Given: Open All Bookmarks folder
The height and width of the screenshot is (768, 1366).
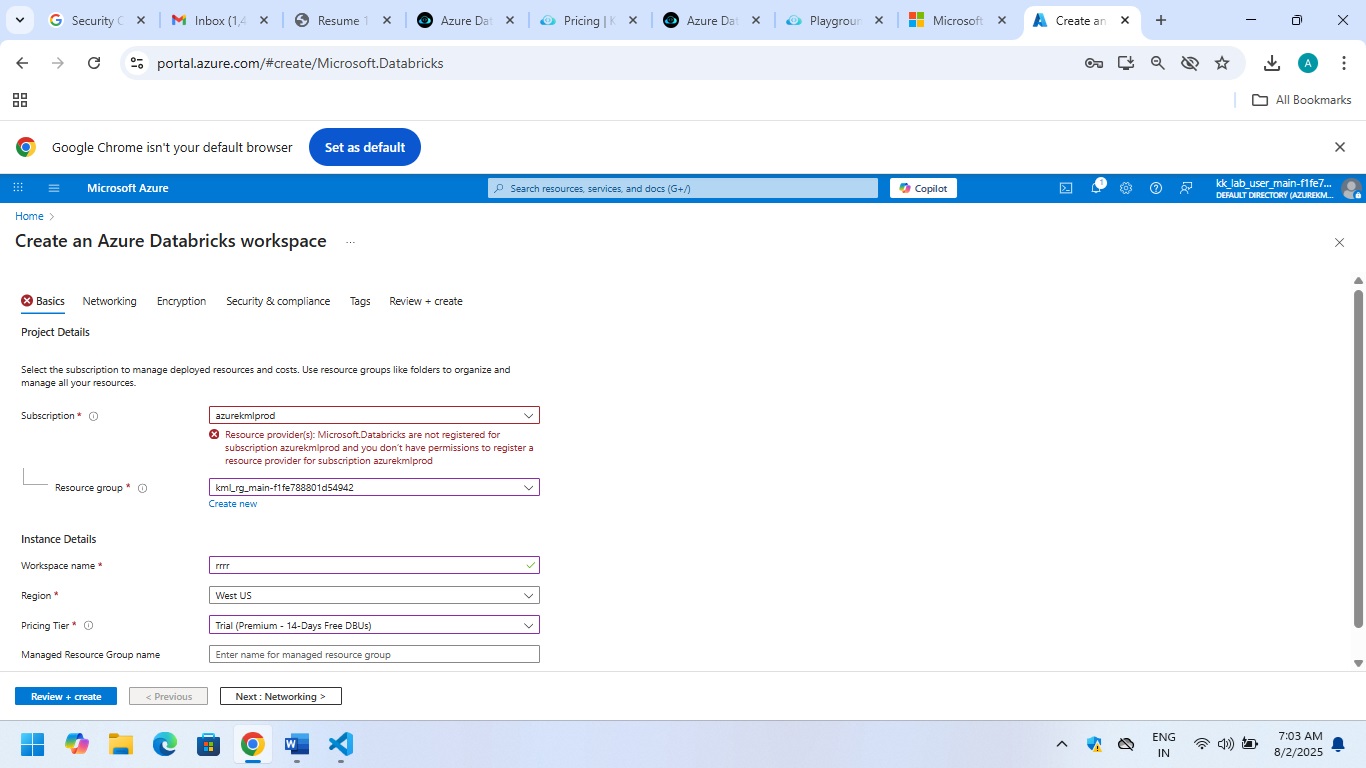Looking at the screenshot, I should tap(1302, 100).
